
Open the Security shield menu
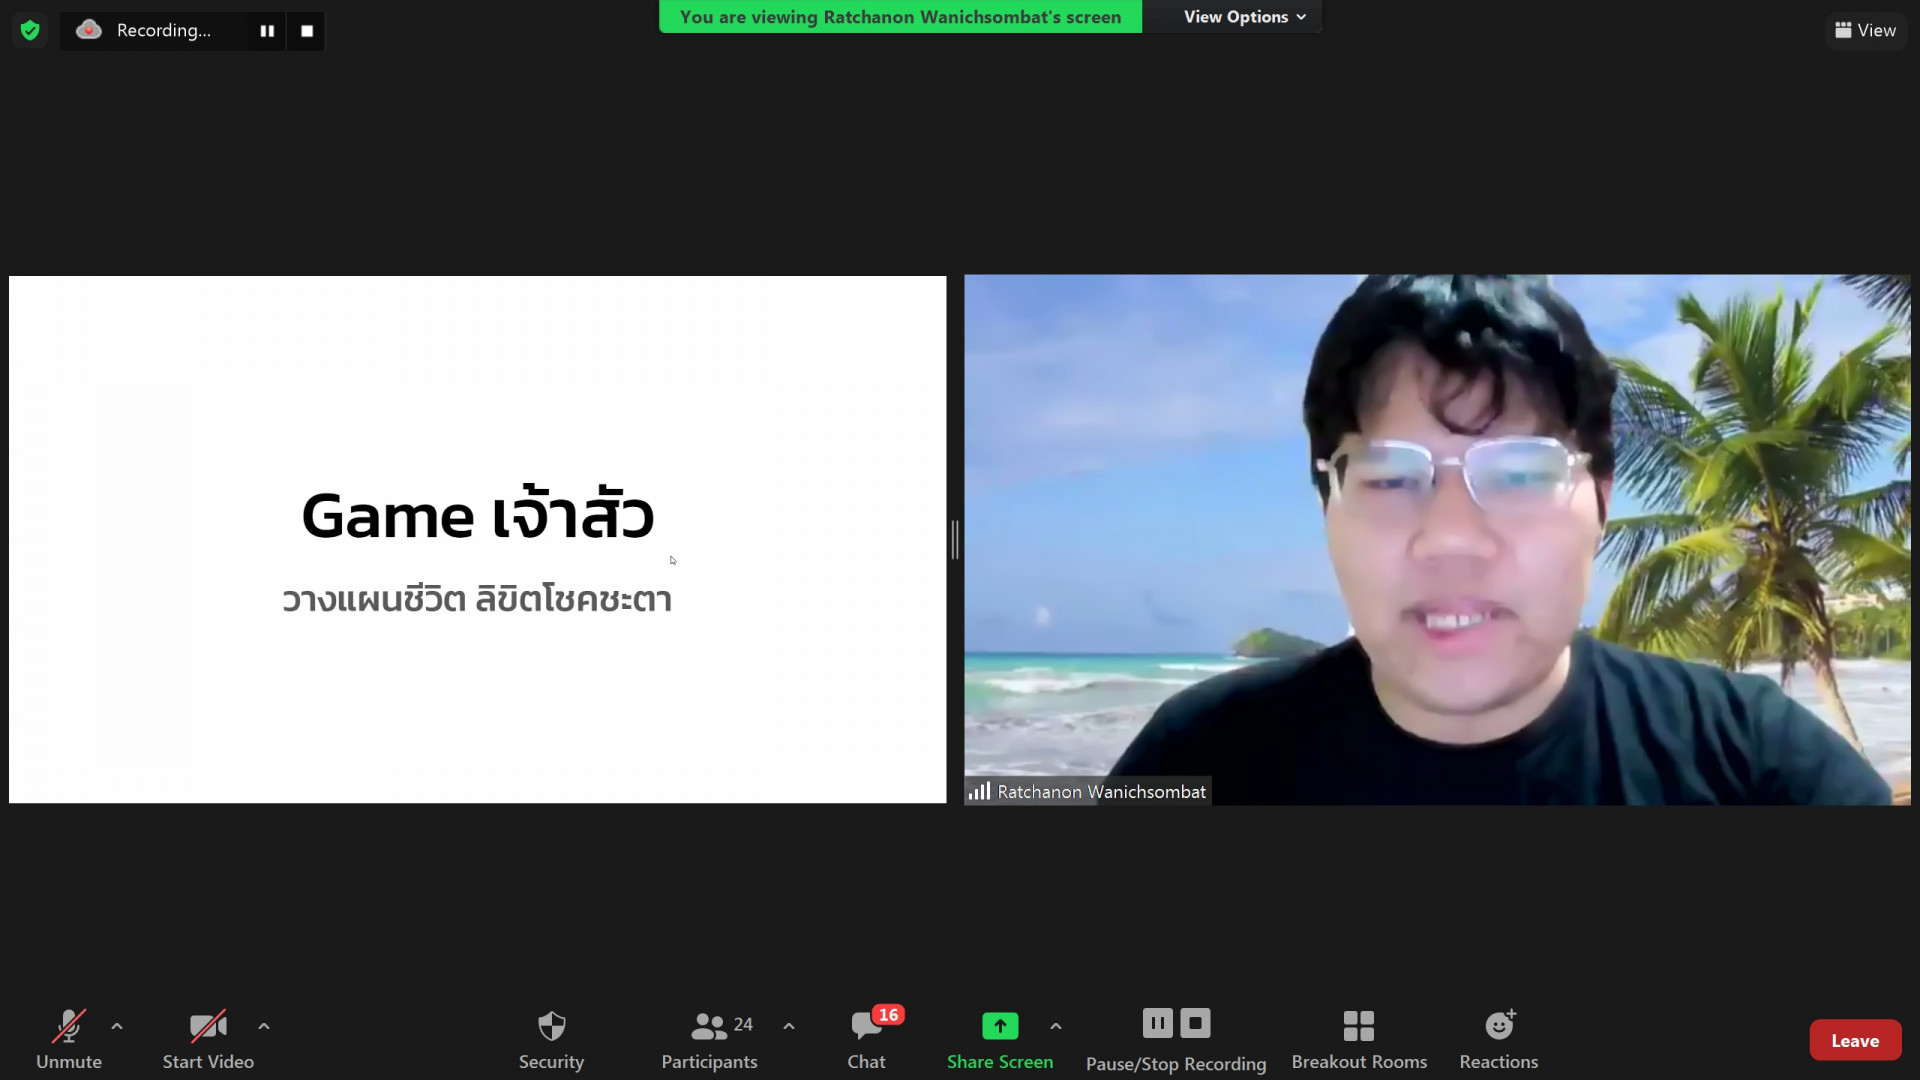(x=551, y=1039)
